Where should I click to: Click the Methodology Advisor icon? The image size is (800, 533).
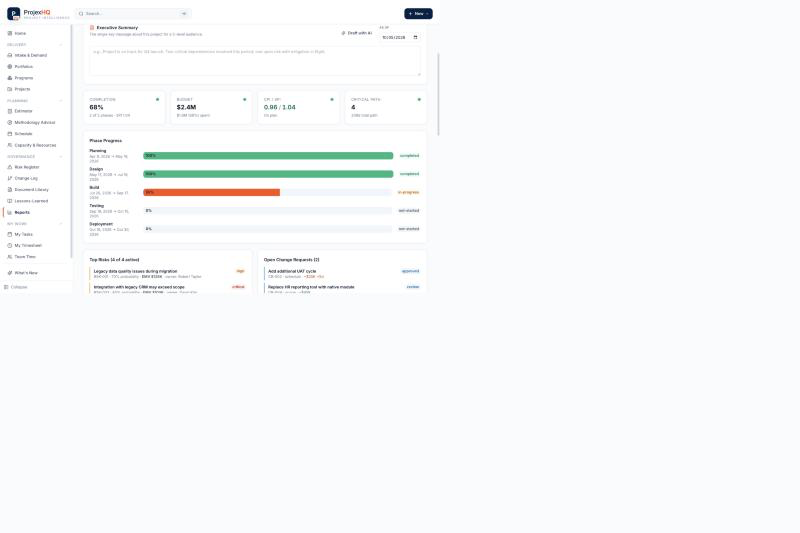click(x=10, y=122)
